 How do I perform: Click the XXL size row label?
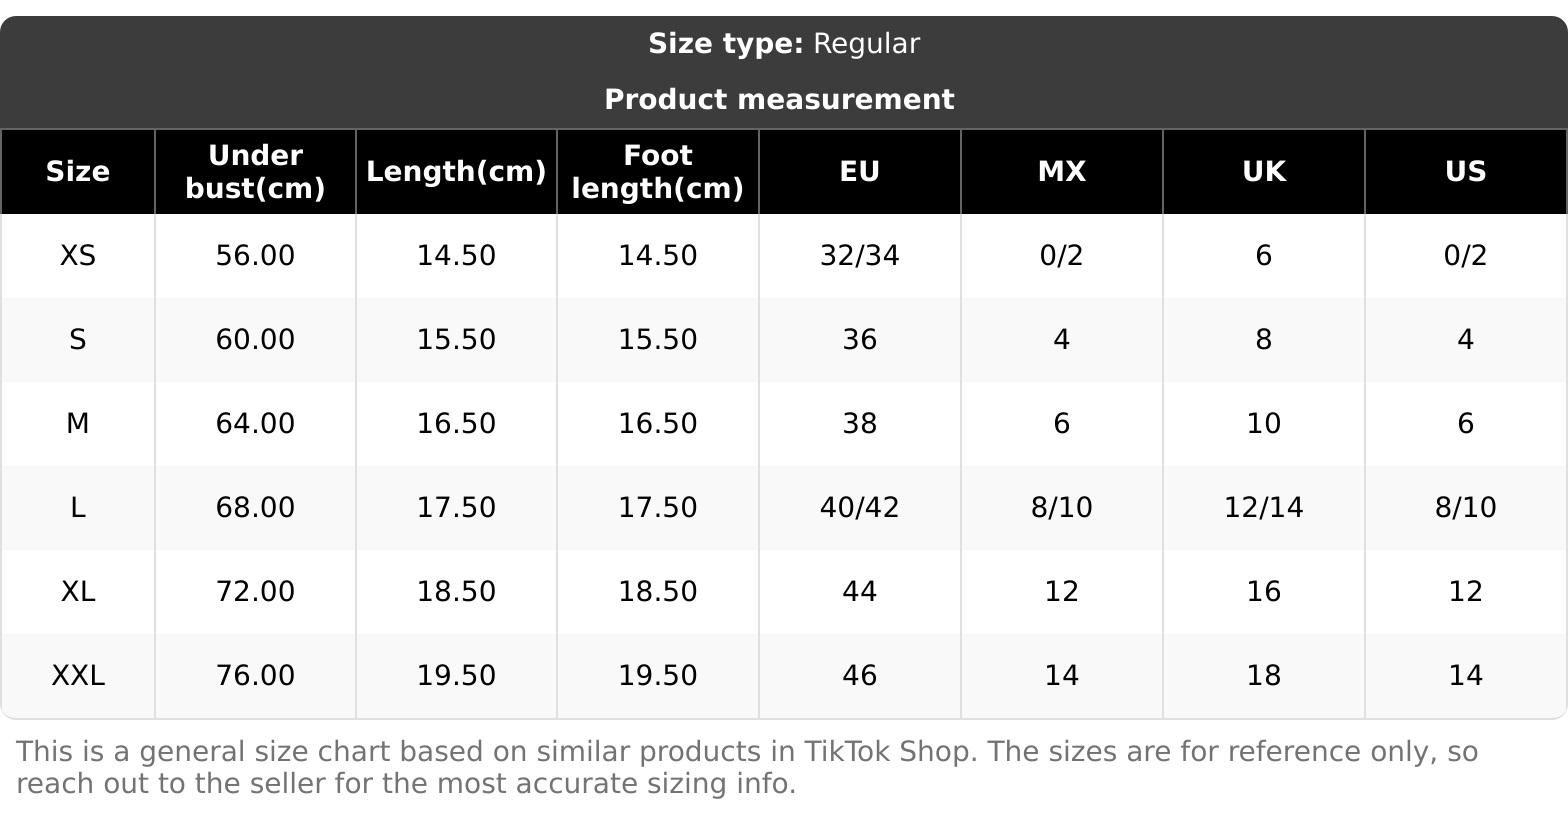pyautogui.click(x=78, y=676)
